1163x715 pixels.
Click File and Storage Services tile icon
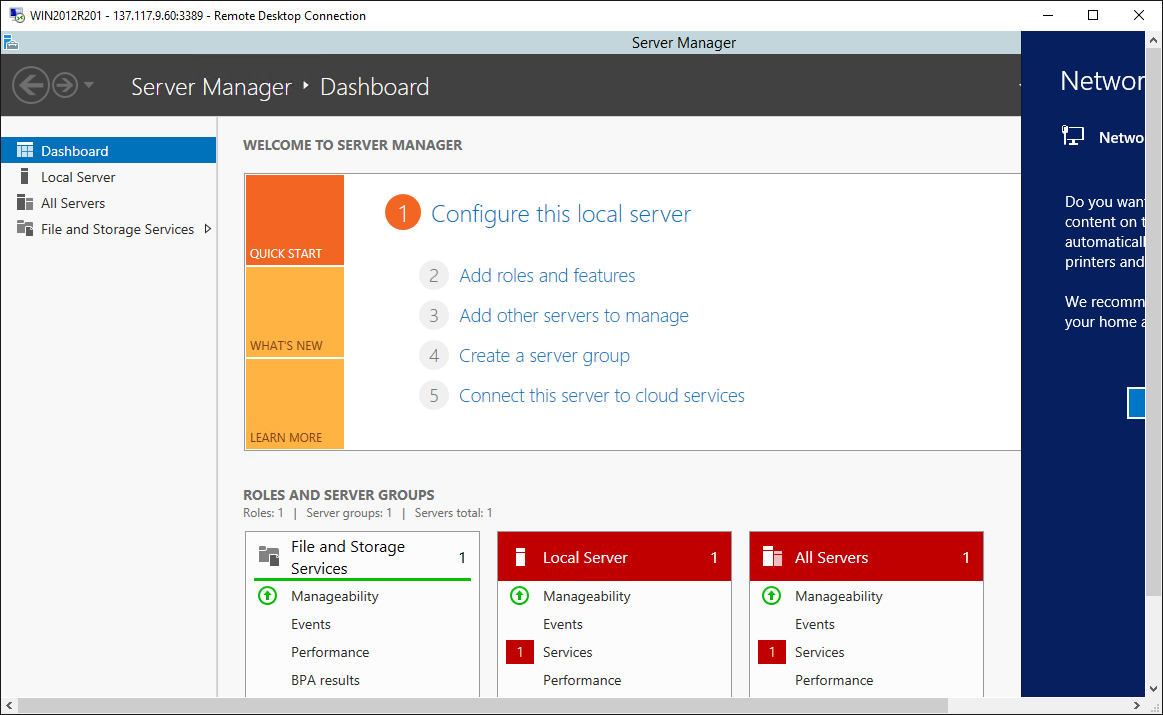click(268, 556)
